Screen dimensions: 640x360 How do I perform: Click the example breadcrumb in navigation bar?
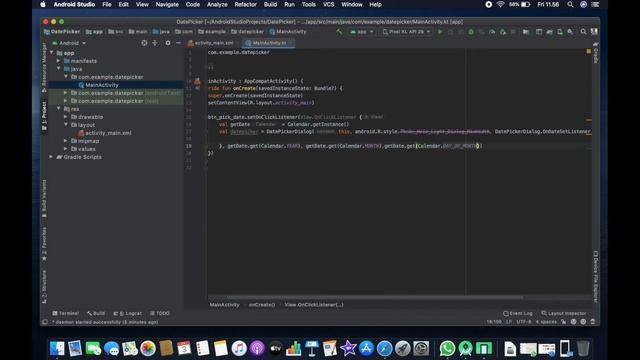tap(212, 31)
